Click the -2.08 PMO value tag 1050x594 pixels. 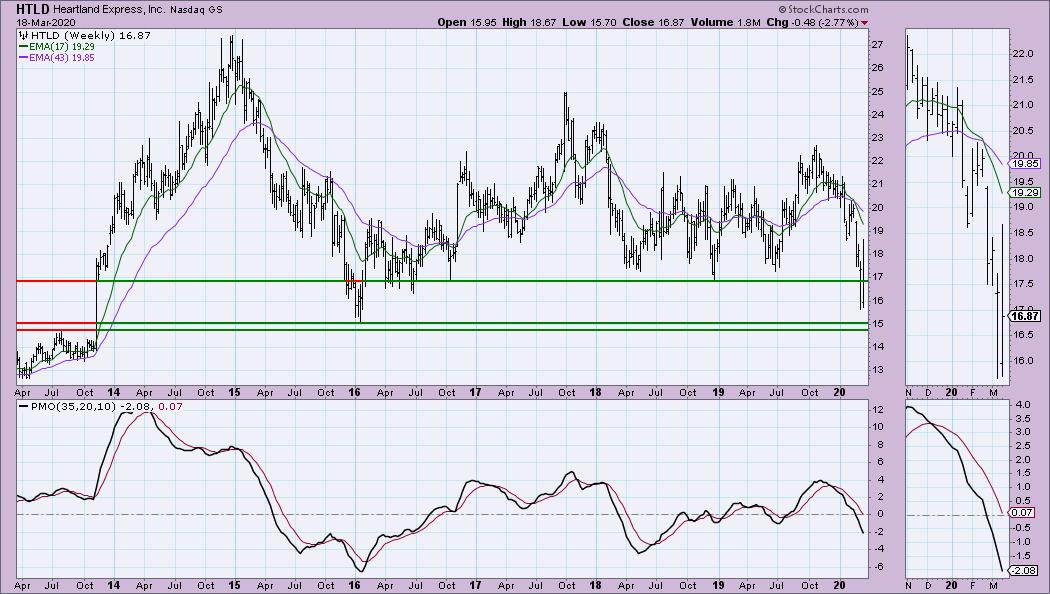pos(1024,570)
